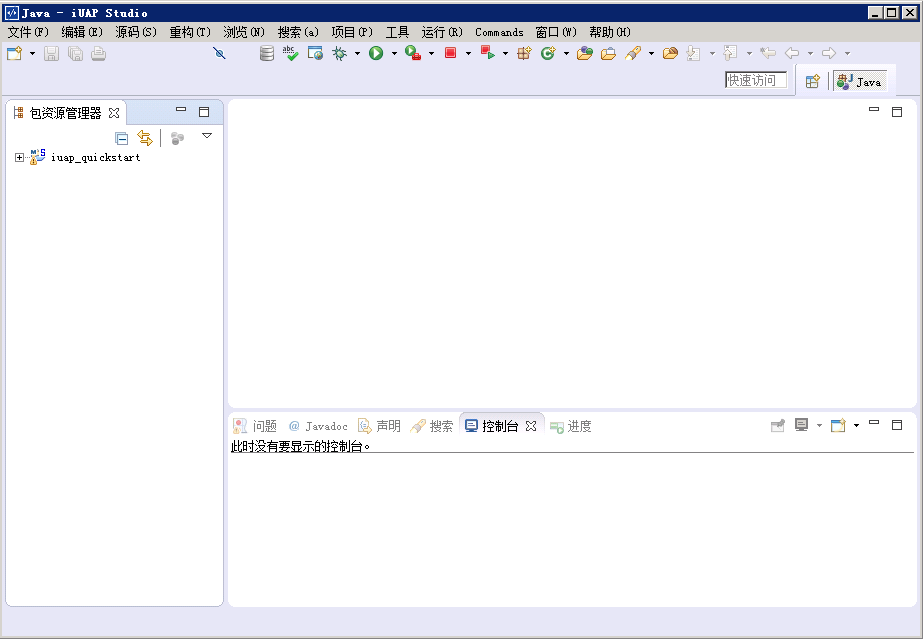The width and height of the screenshot is (923, 639).
Task: Click the green Run button in toolbar
Action: tap(376, 54)
